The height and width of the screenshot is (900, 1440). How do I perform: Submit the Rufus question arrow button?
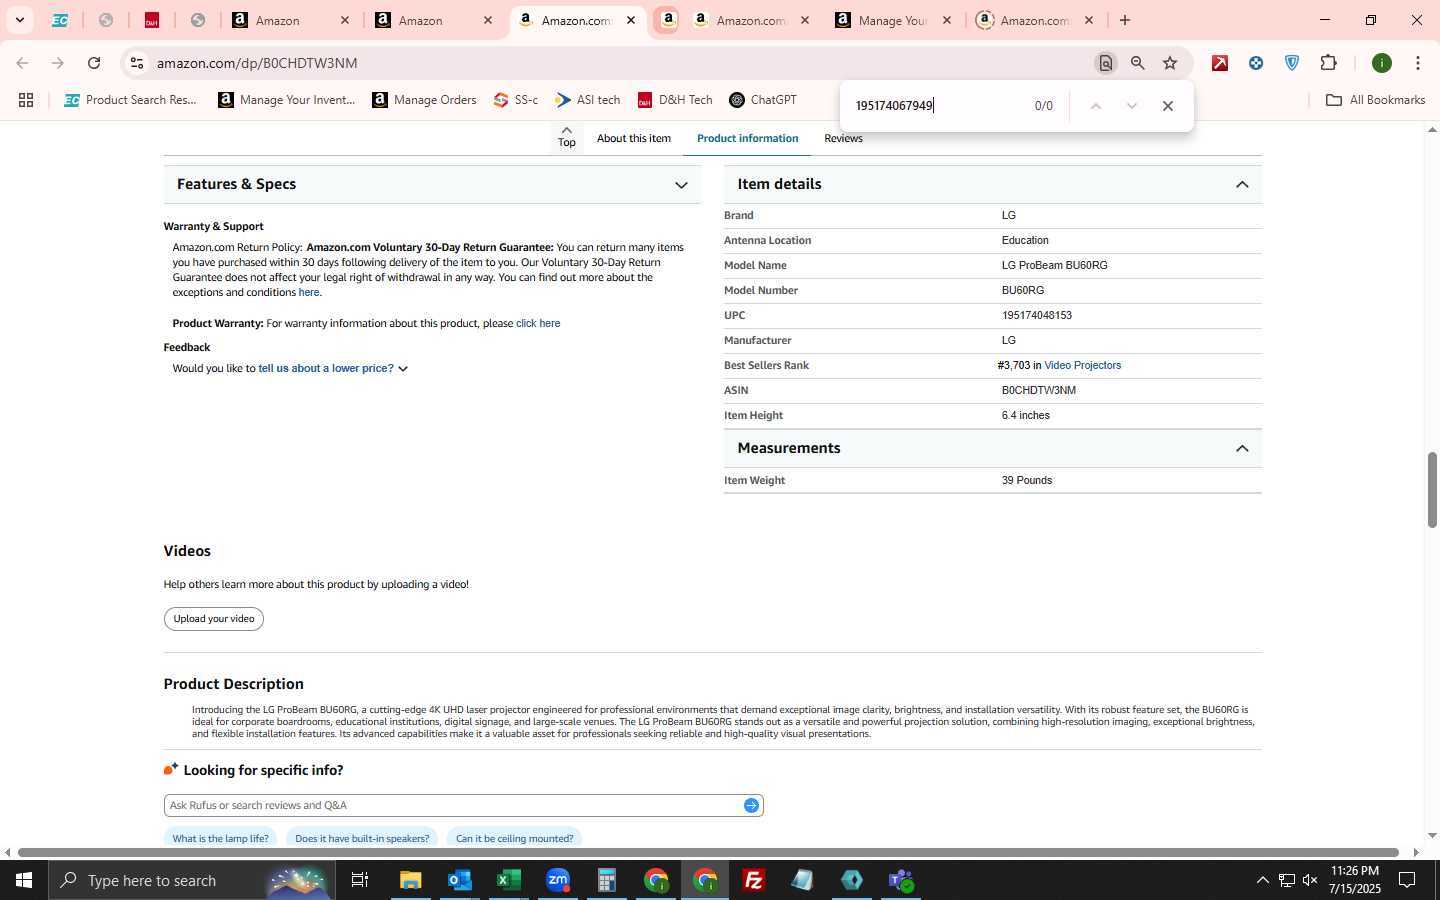coord(751,805)
